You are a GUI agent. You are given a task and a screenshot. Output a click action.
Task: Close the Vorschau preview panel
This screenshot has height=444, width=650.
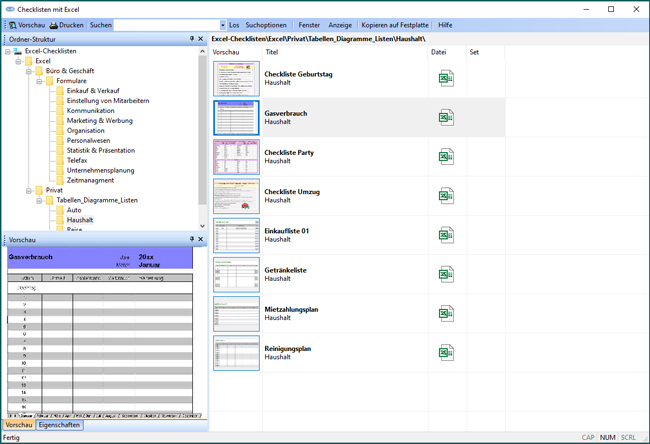pyautogui.click(x=201, y=240)
